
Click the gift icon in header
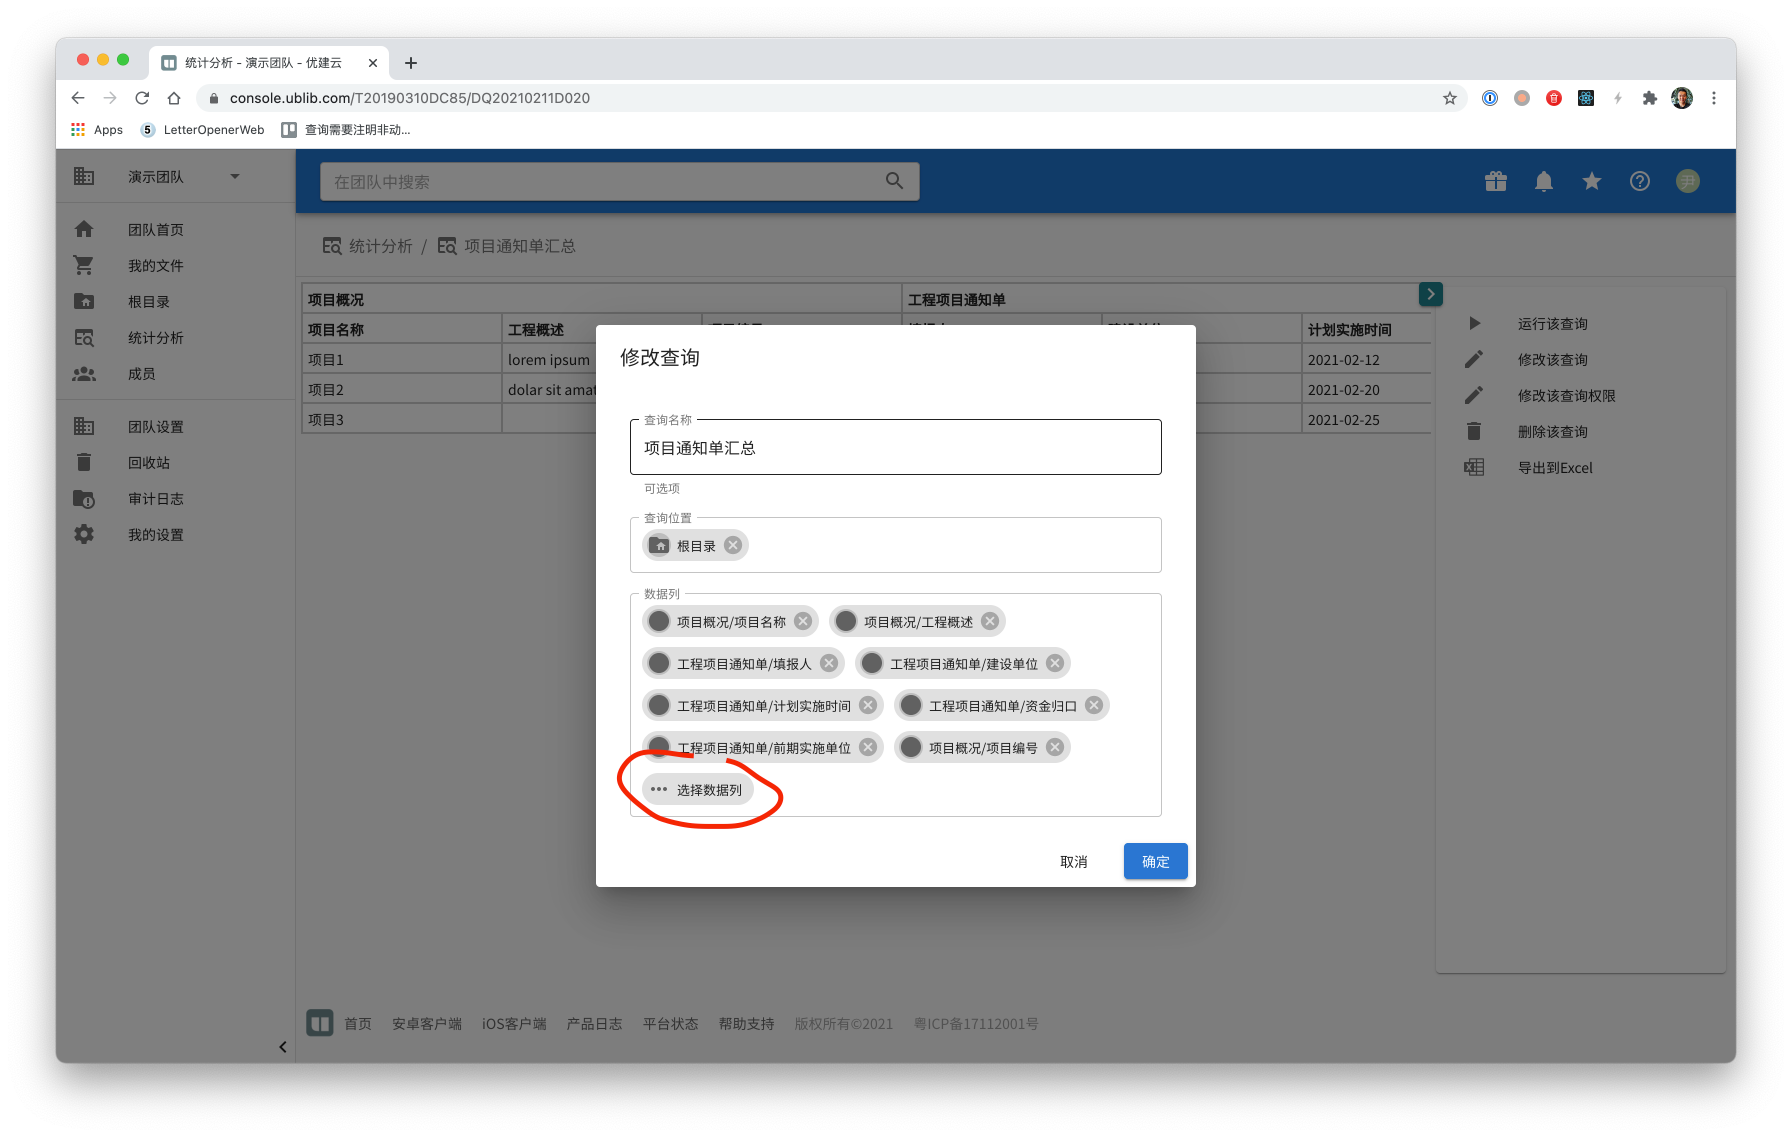[x=1495, y=181]
